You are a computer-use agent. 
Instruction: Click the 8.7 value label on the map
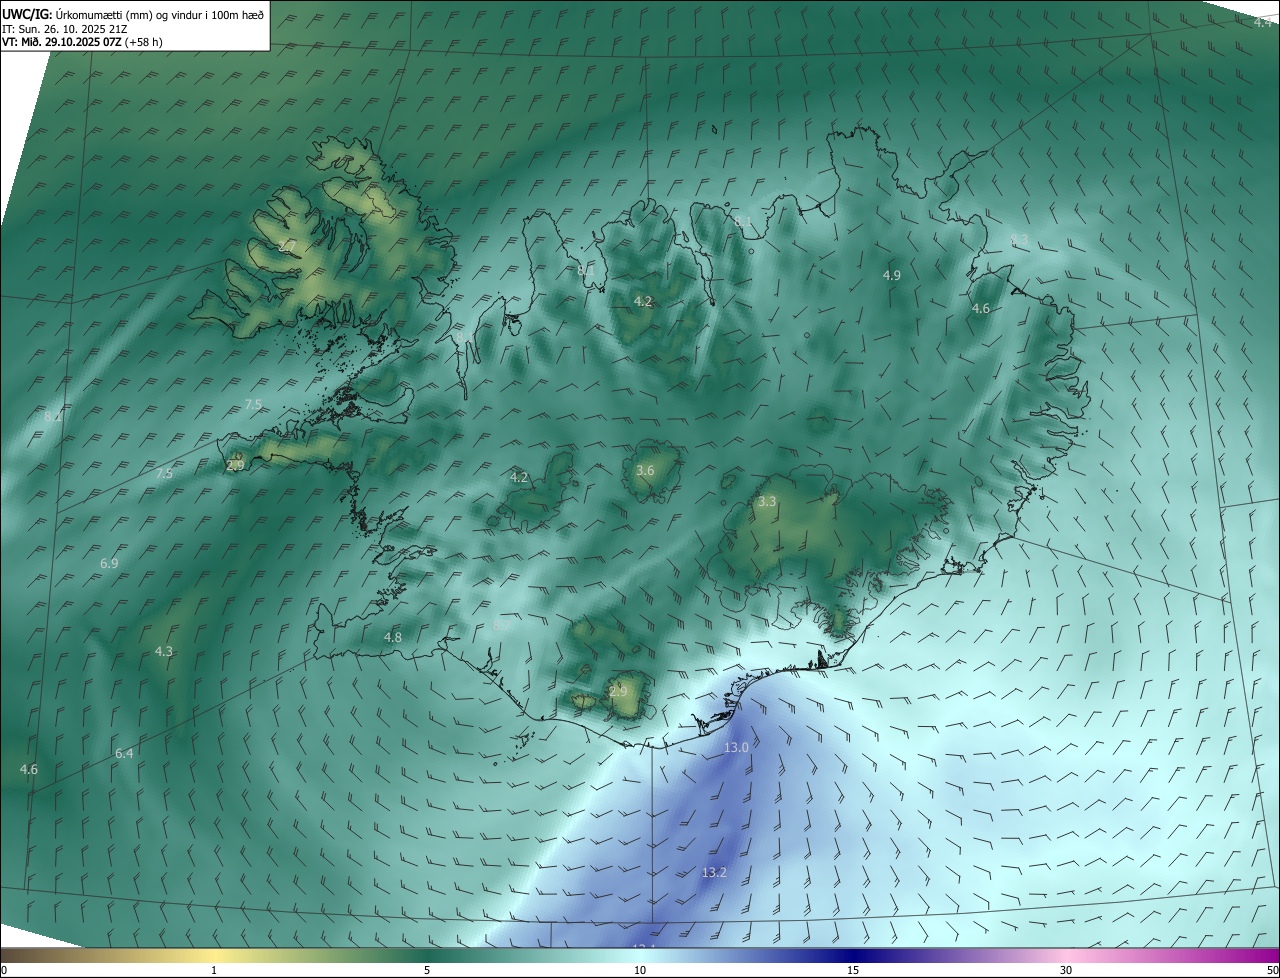(502, 625)
